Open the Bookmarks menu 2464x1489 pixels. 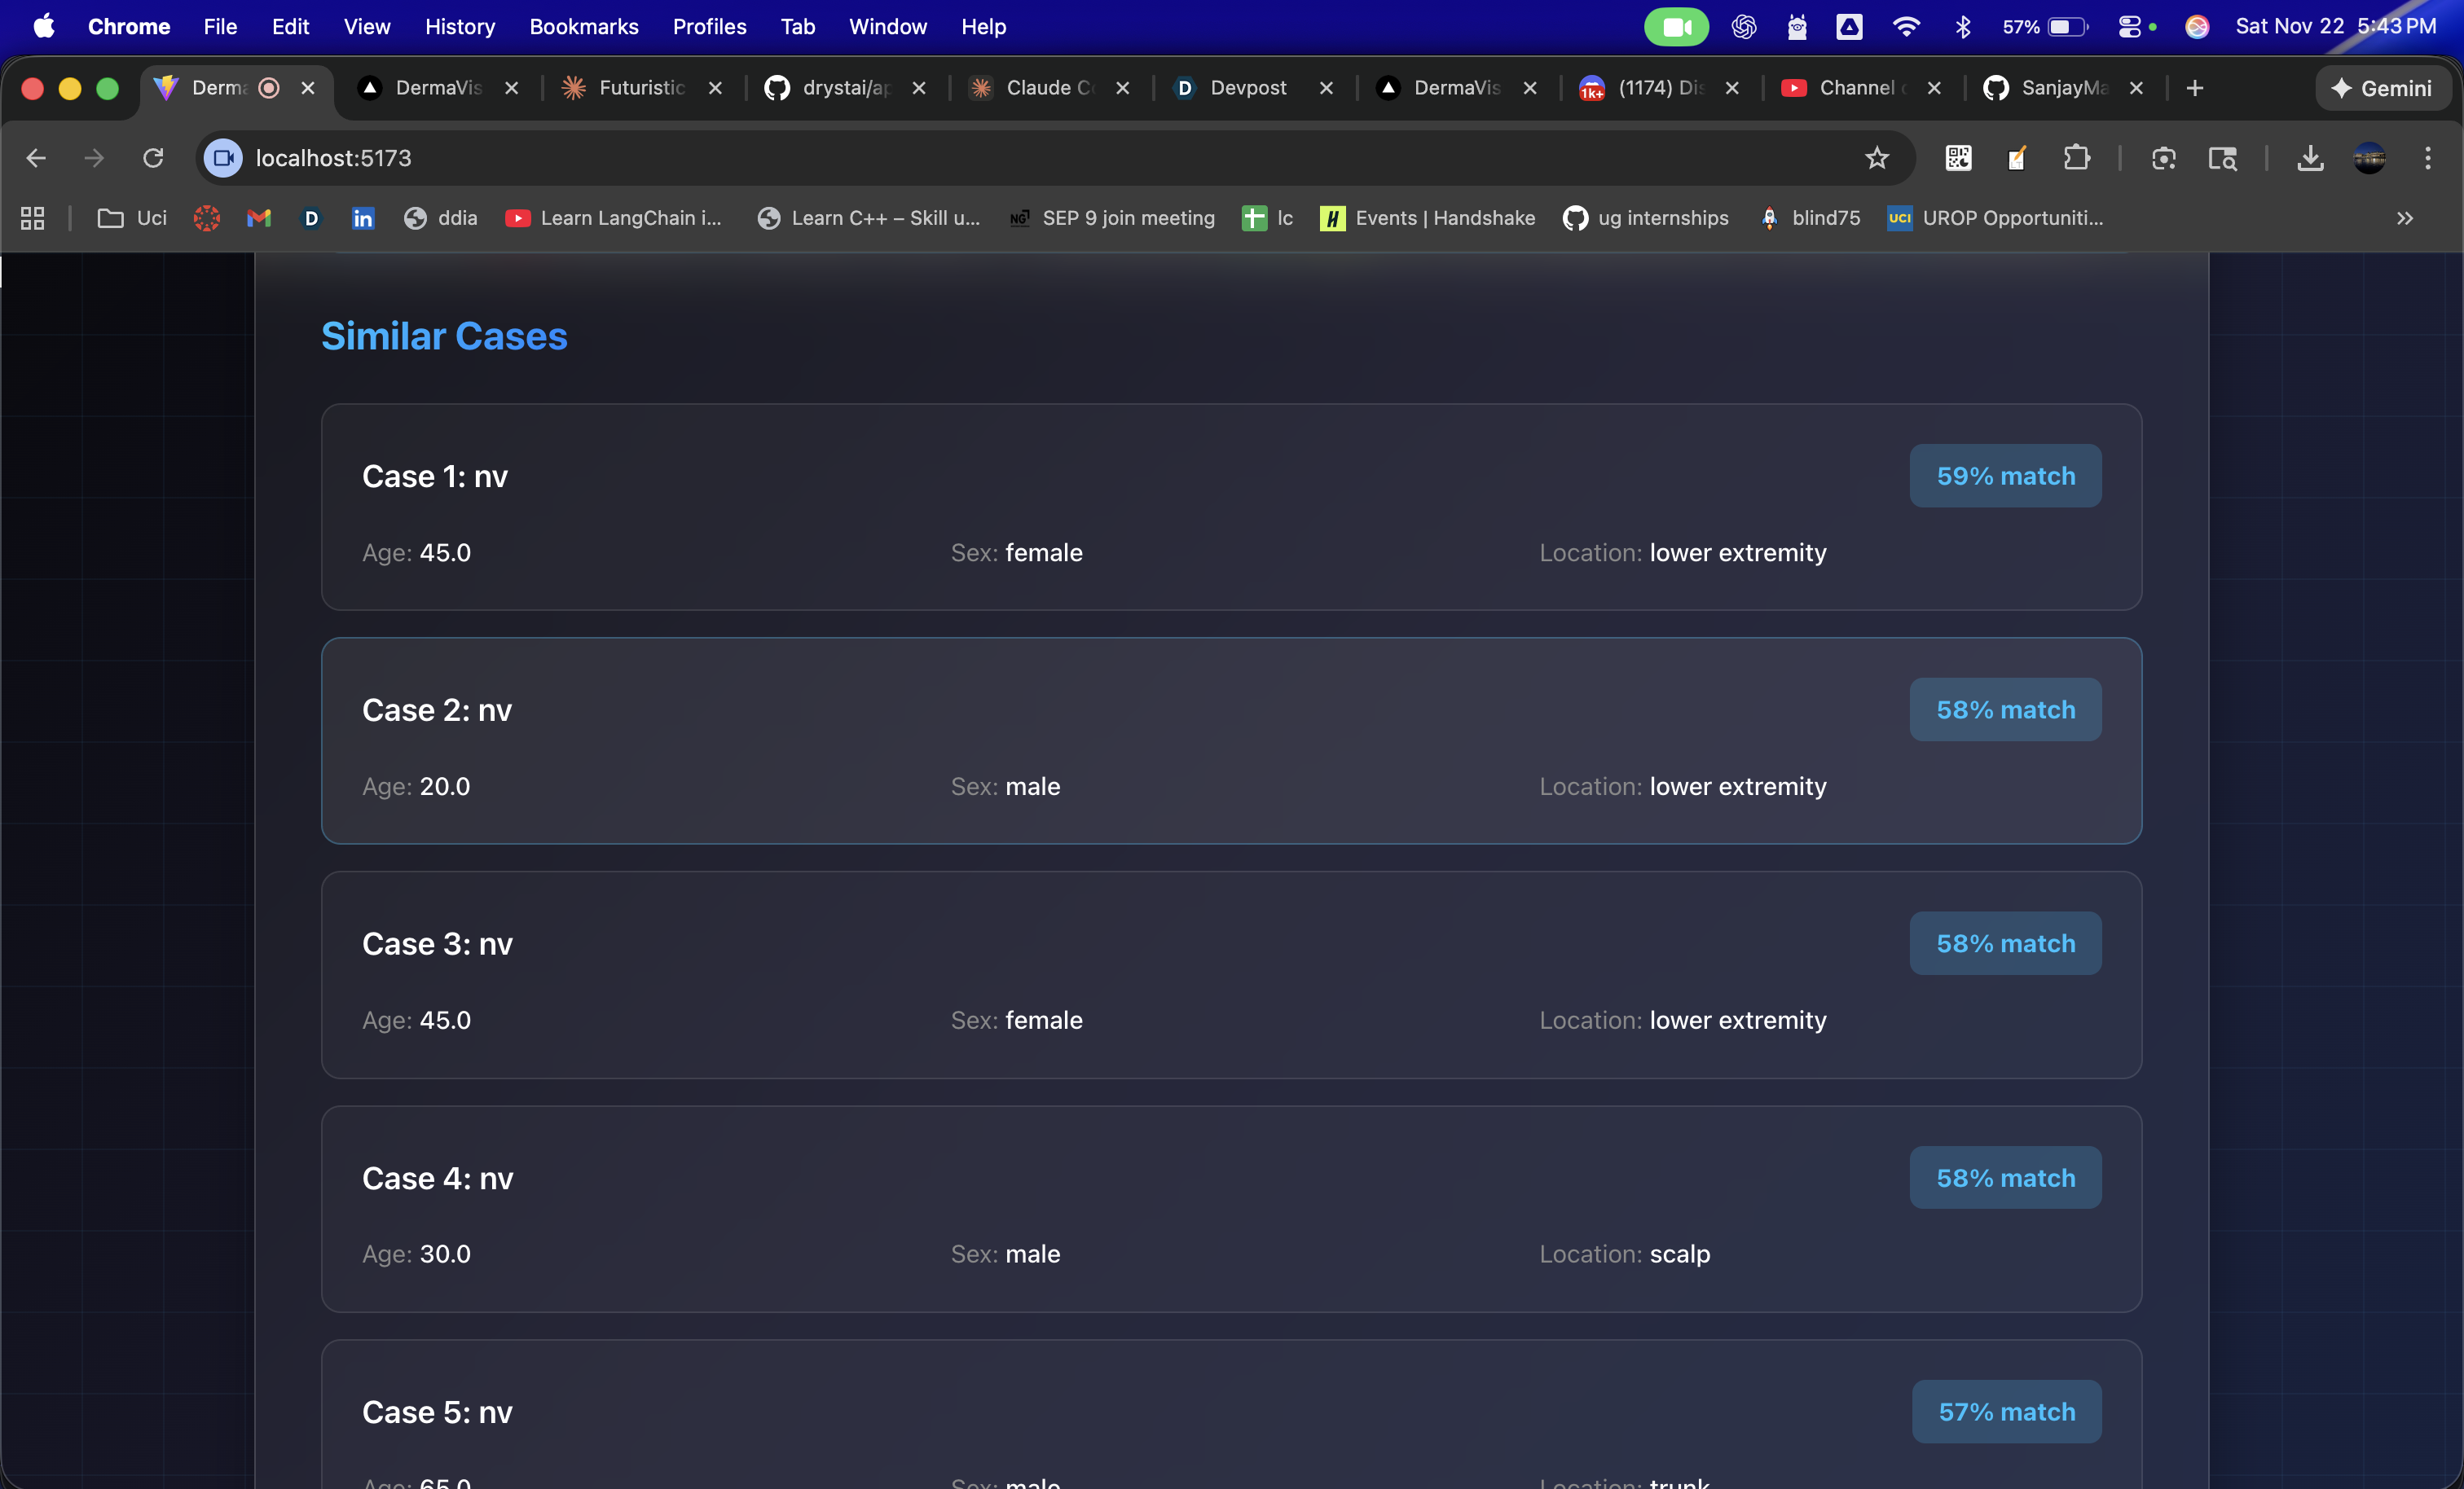583,27
